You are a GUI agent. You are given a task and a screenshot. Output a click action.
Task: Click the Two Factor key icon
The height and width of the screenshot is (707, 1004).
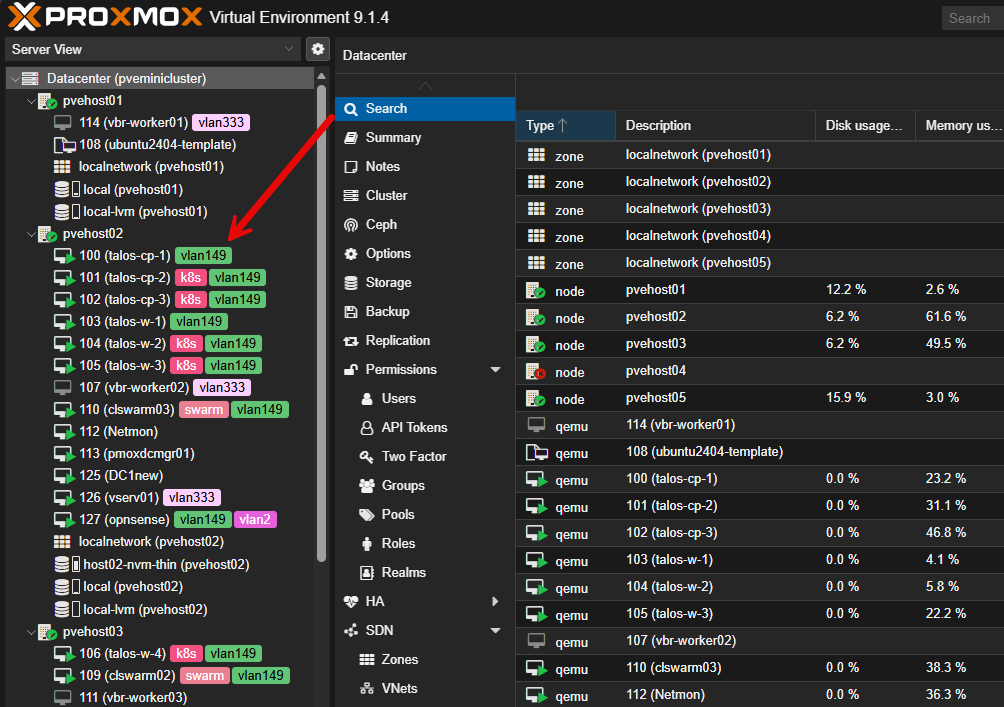367,457
